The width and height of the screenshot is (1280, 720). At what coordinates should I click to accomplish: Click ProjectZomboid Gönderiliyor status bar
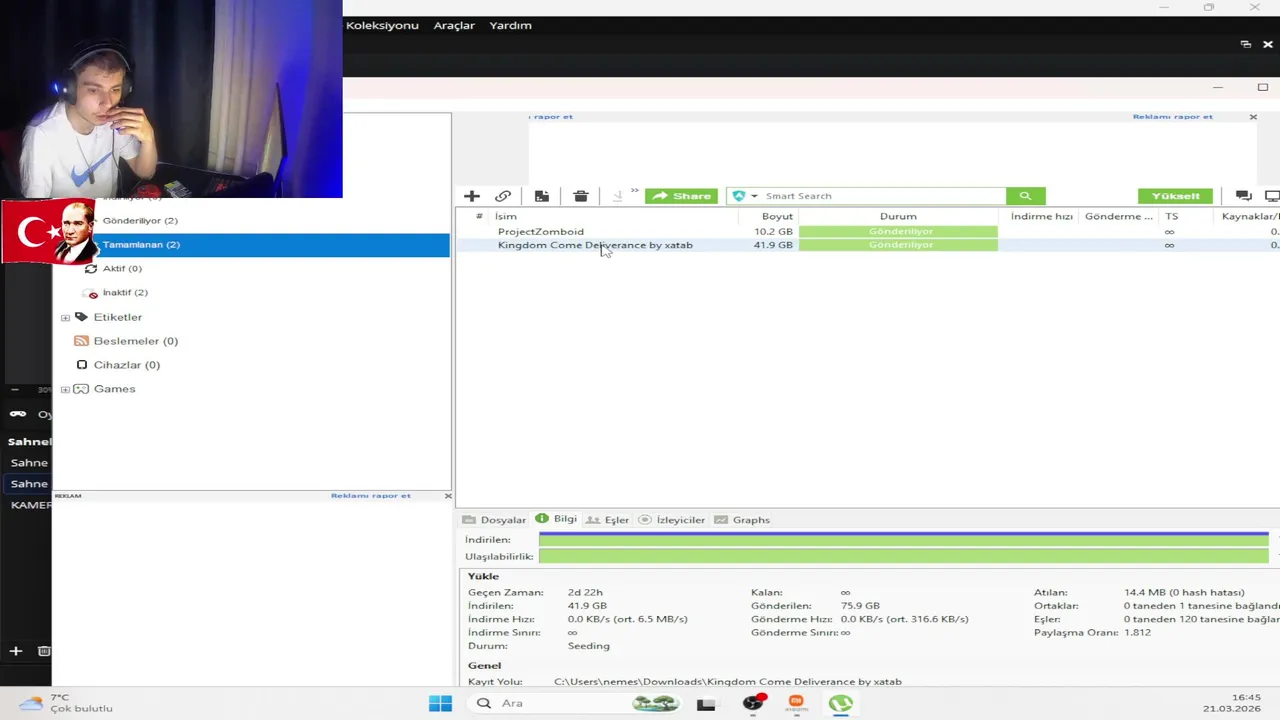click(x=898, y=231)
